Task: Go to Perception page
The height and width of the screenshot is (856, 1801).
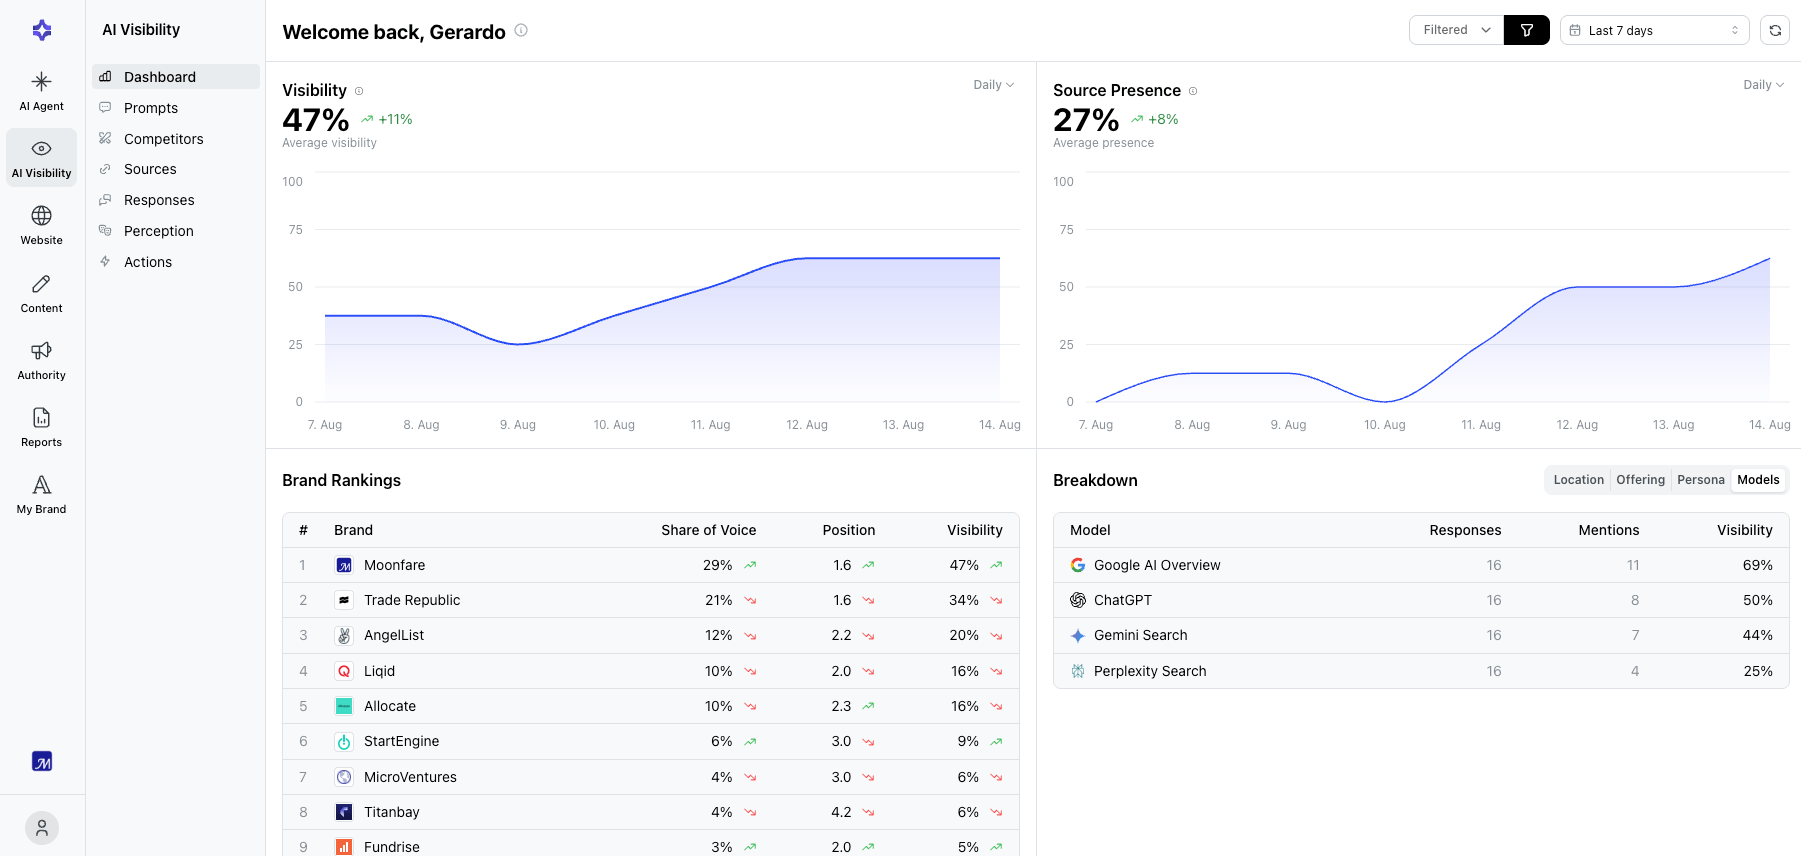Action: coord(176,231)
